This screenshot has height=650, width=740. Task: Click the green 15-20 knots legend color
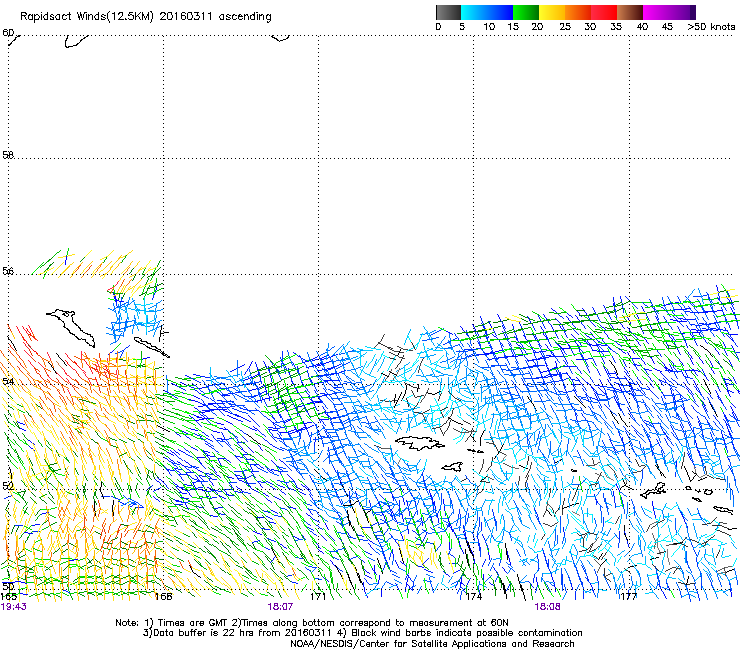pos(526,12)
